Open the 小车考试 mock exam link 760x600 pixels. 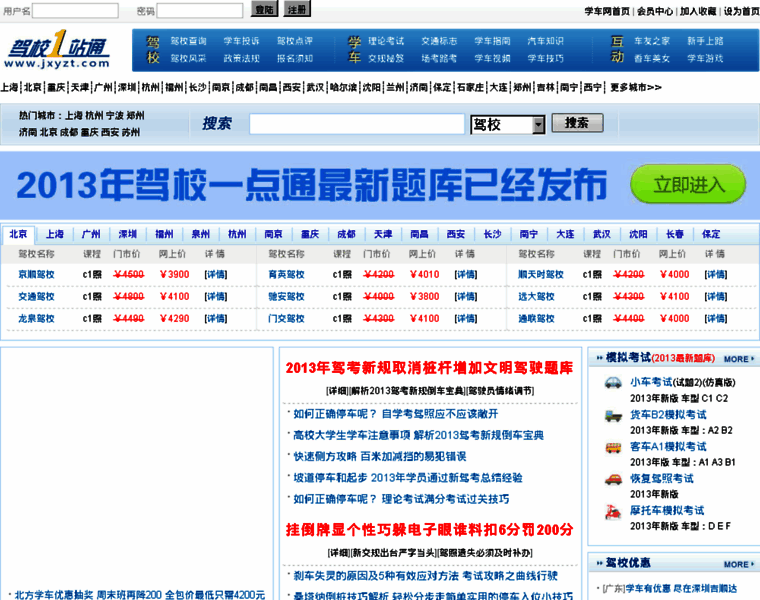651,382
